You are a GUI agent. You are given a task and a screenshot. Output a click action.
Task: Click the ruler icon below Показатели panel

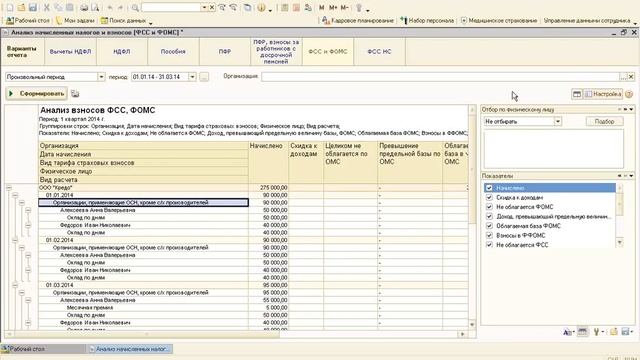(x=582, y=332)
